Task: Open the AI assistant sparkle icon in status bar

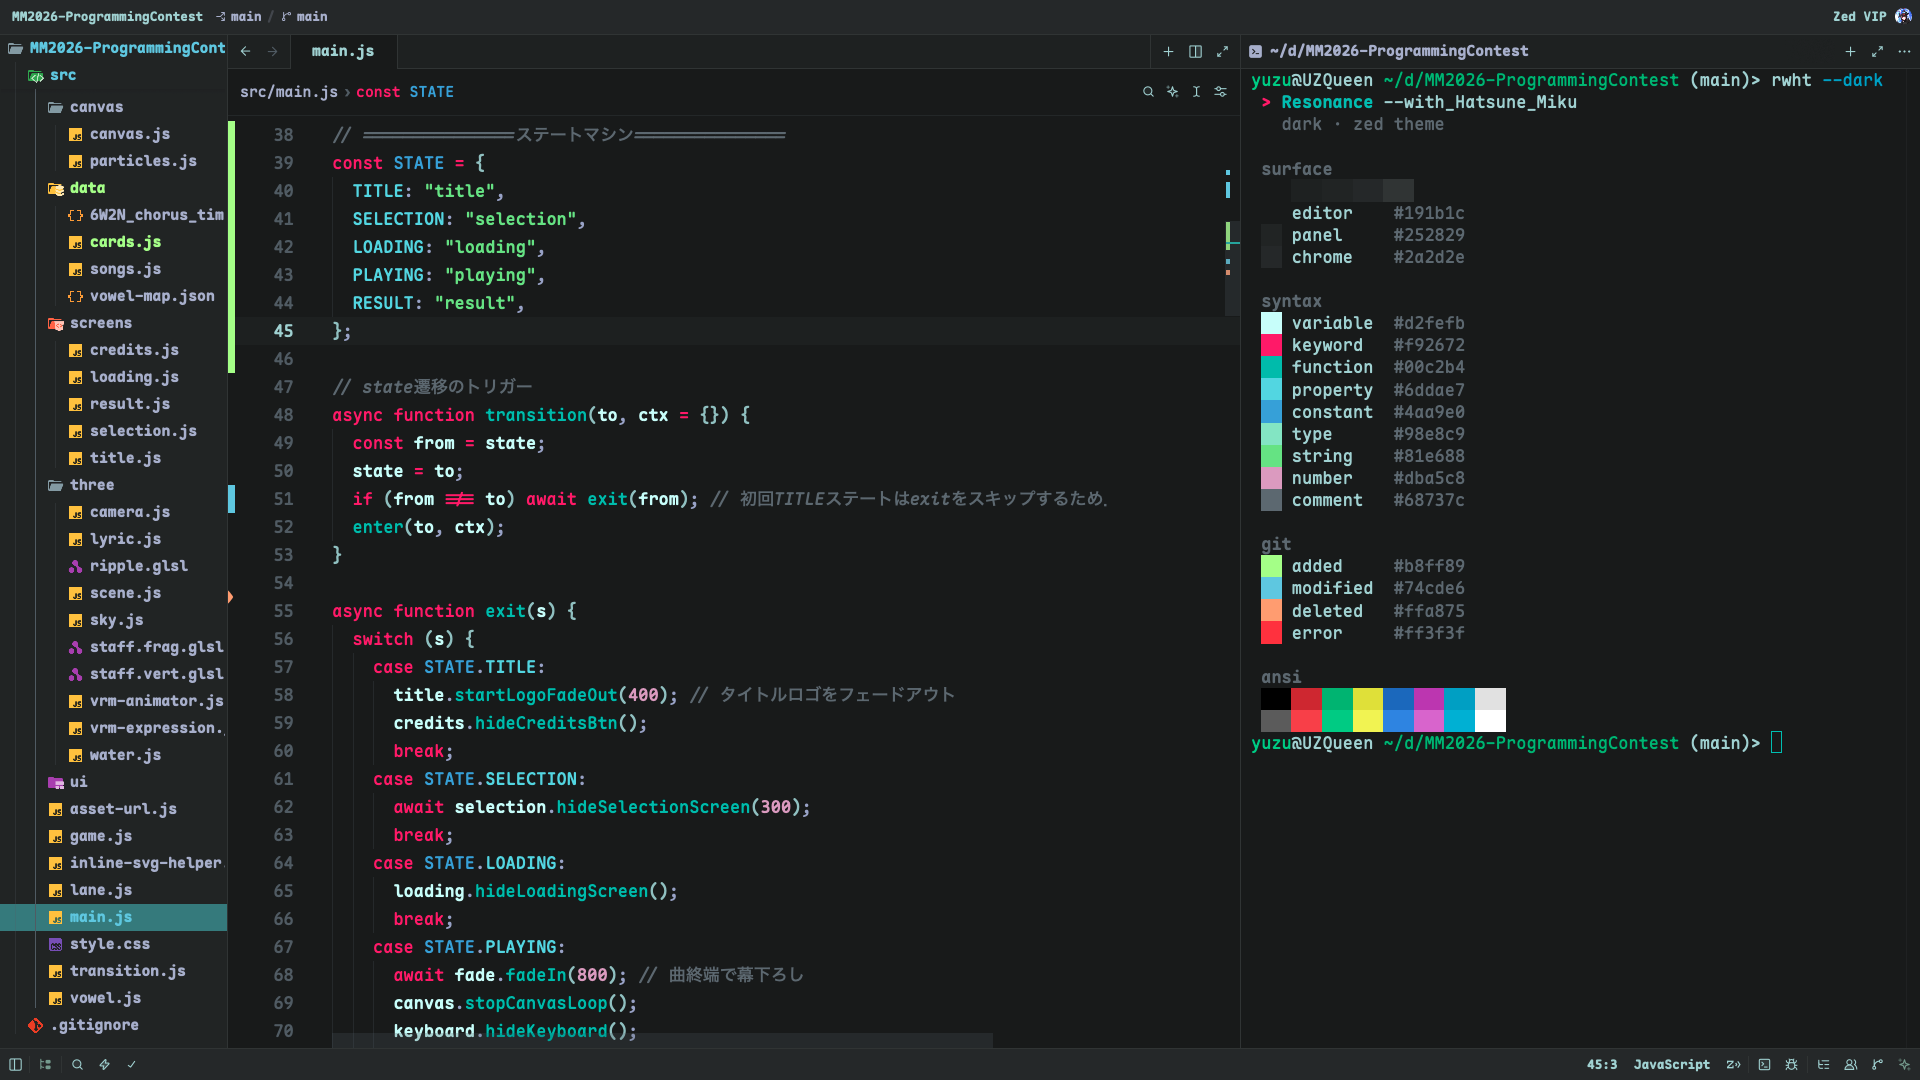Action: pyautogui.click(x=1904, y=1065)
